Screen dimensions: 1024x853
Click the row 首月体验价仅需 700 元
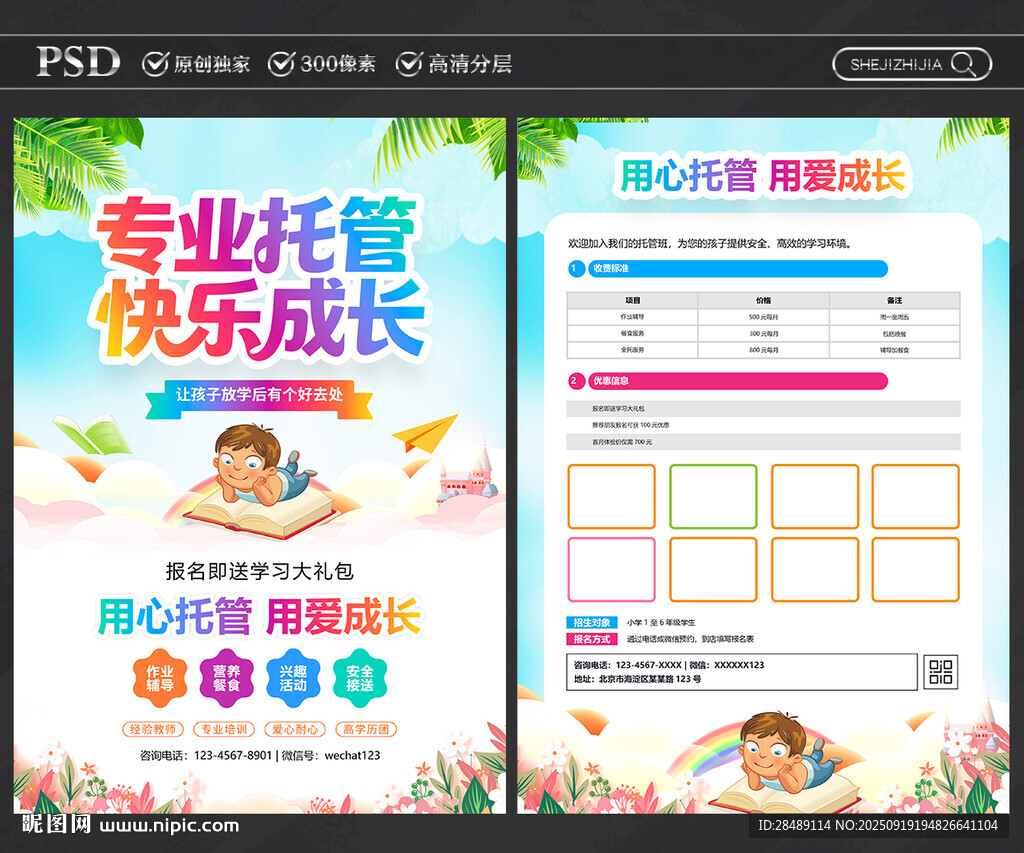[763, 442]
